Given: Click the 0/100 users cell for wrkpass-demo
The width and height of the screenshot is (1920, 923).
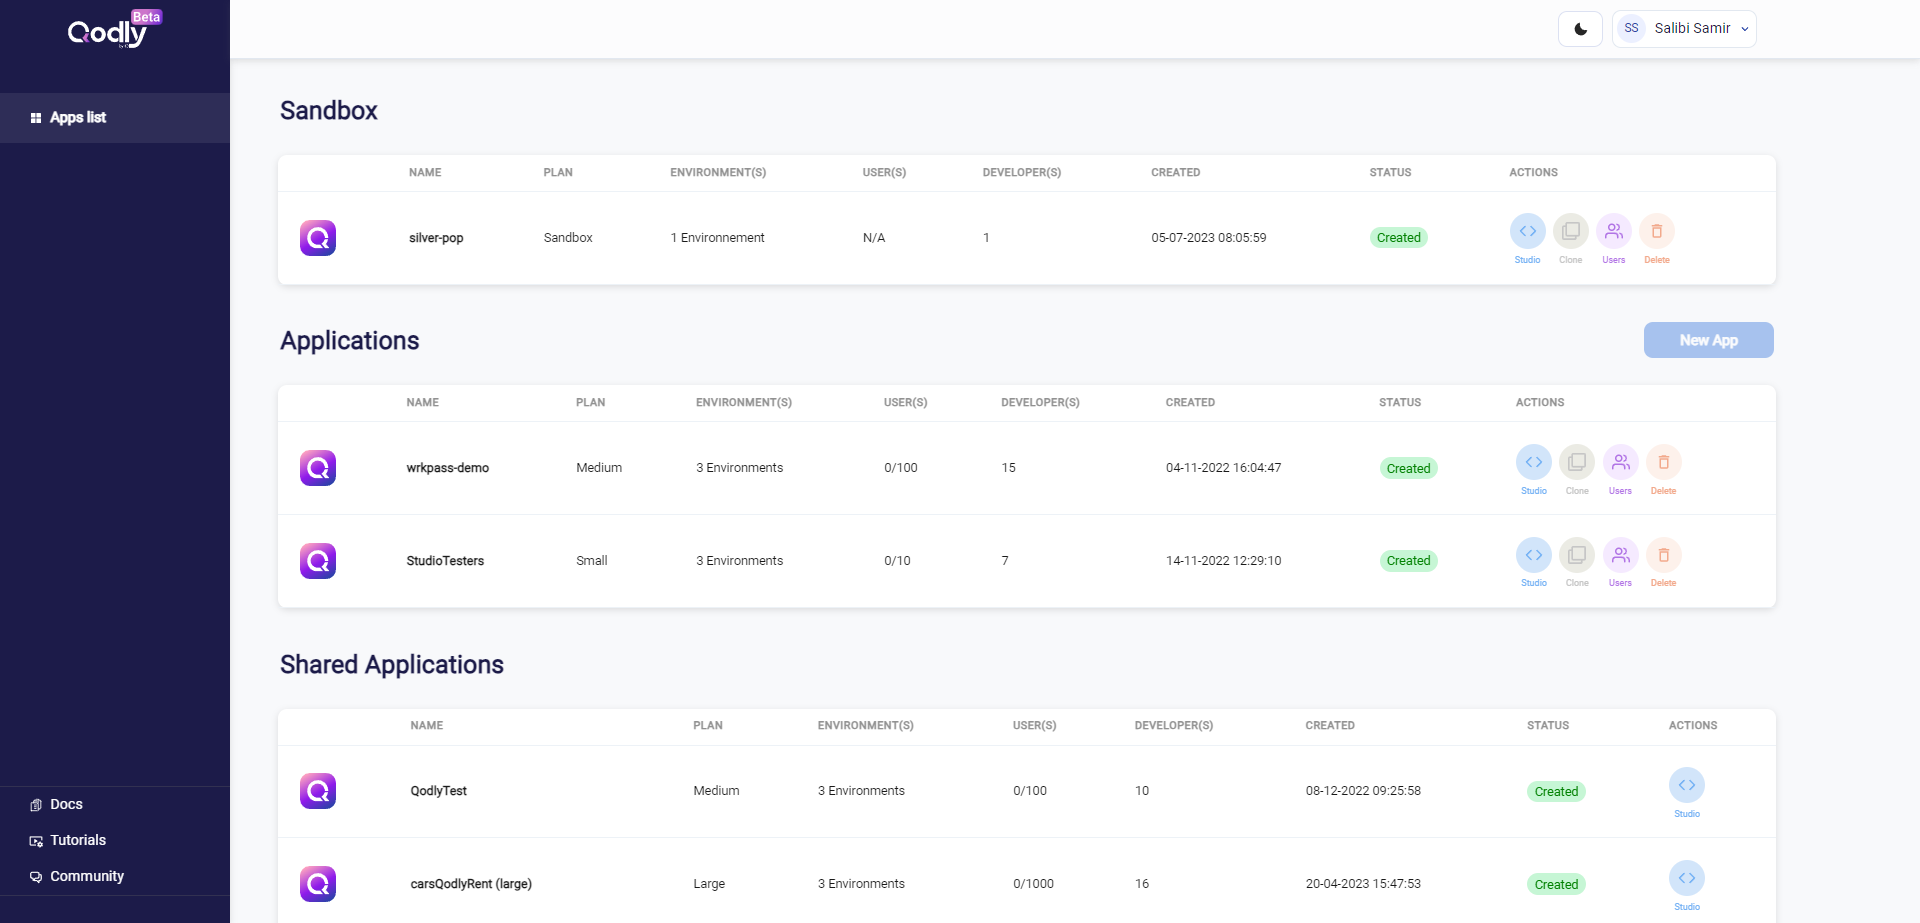Looking at the screenshot, I should [901, 468].
